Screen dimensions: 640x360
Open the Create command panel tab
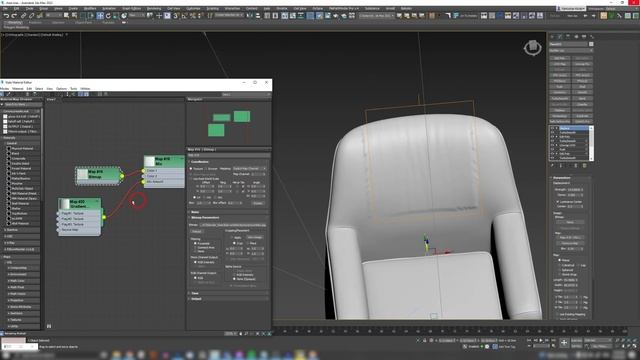pyautogui.click(x=552, y=37)
